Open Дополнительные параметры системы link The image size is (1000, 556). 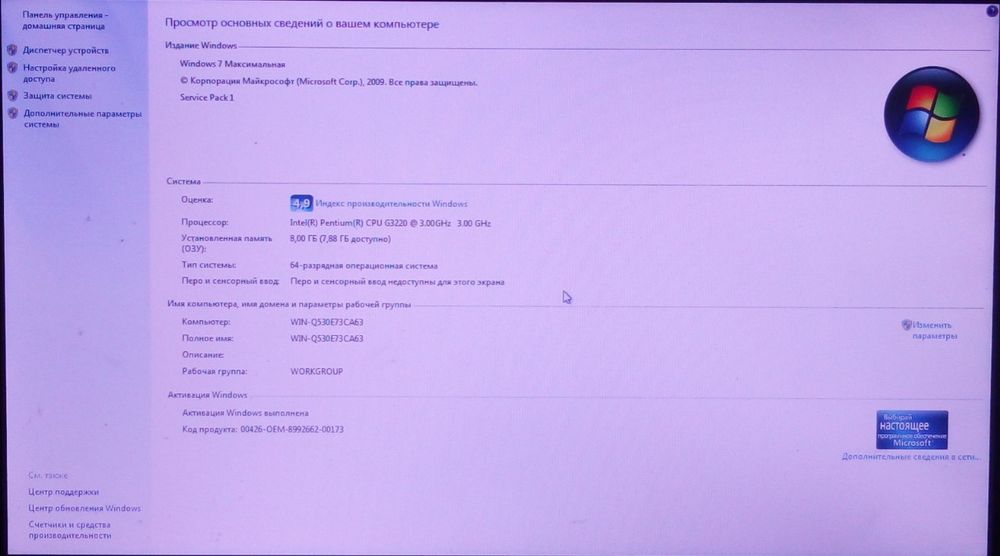click(x=82, y=119)
